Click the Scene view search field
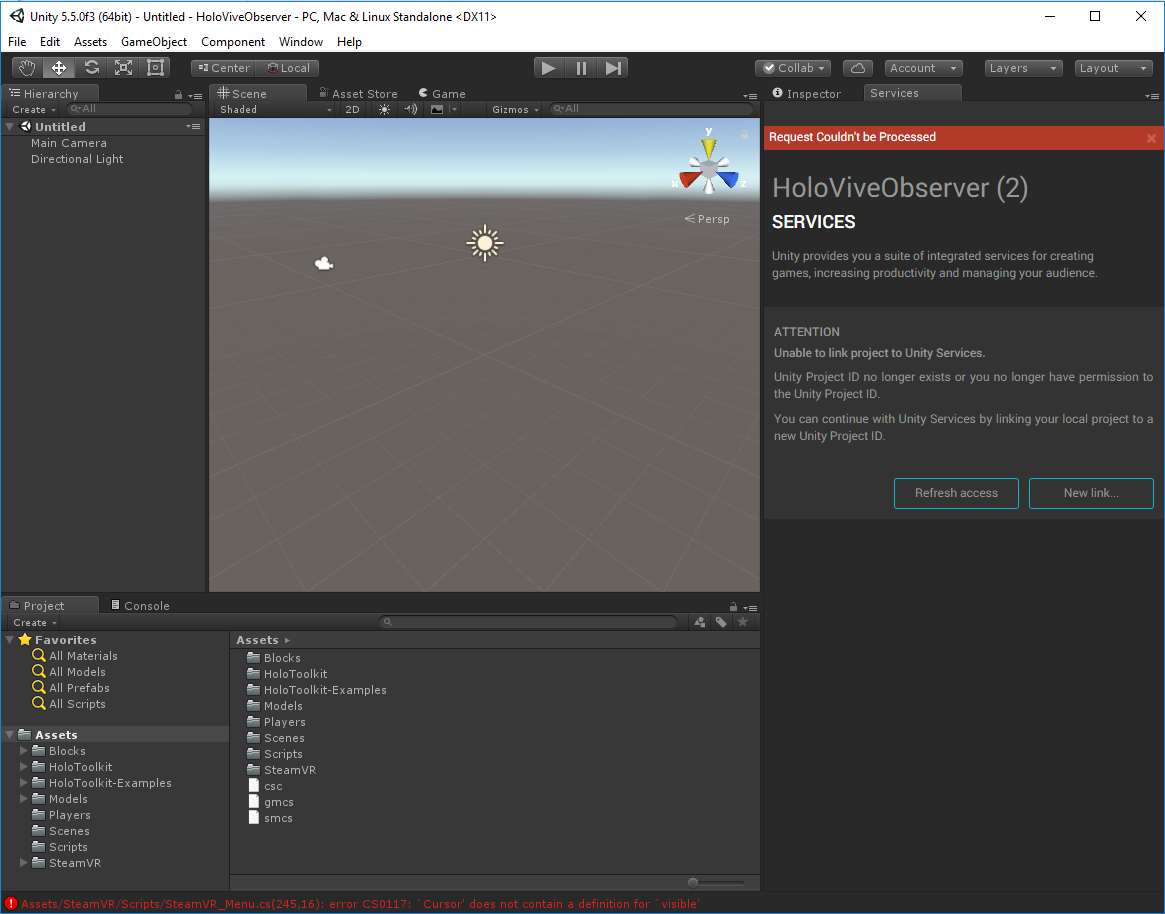The width and height of the screenshot is (1165, 914). click(650, 109)
